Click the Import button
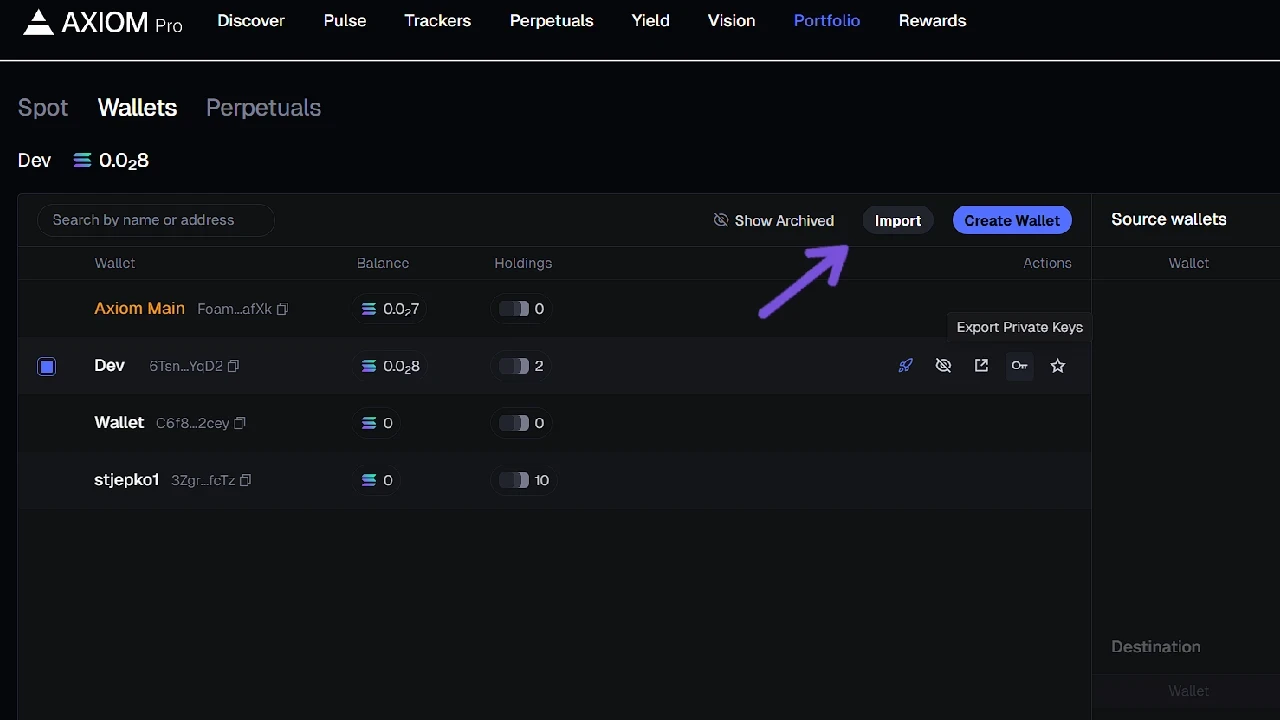This screenshot has width=1280, height=720. click(x=897, y=220)
